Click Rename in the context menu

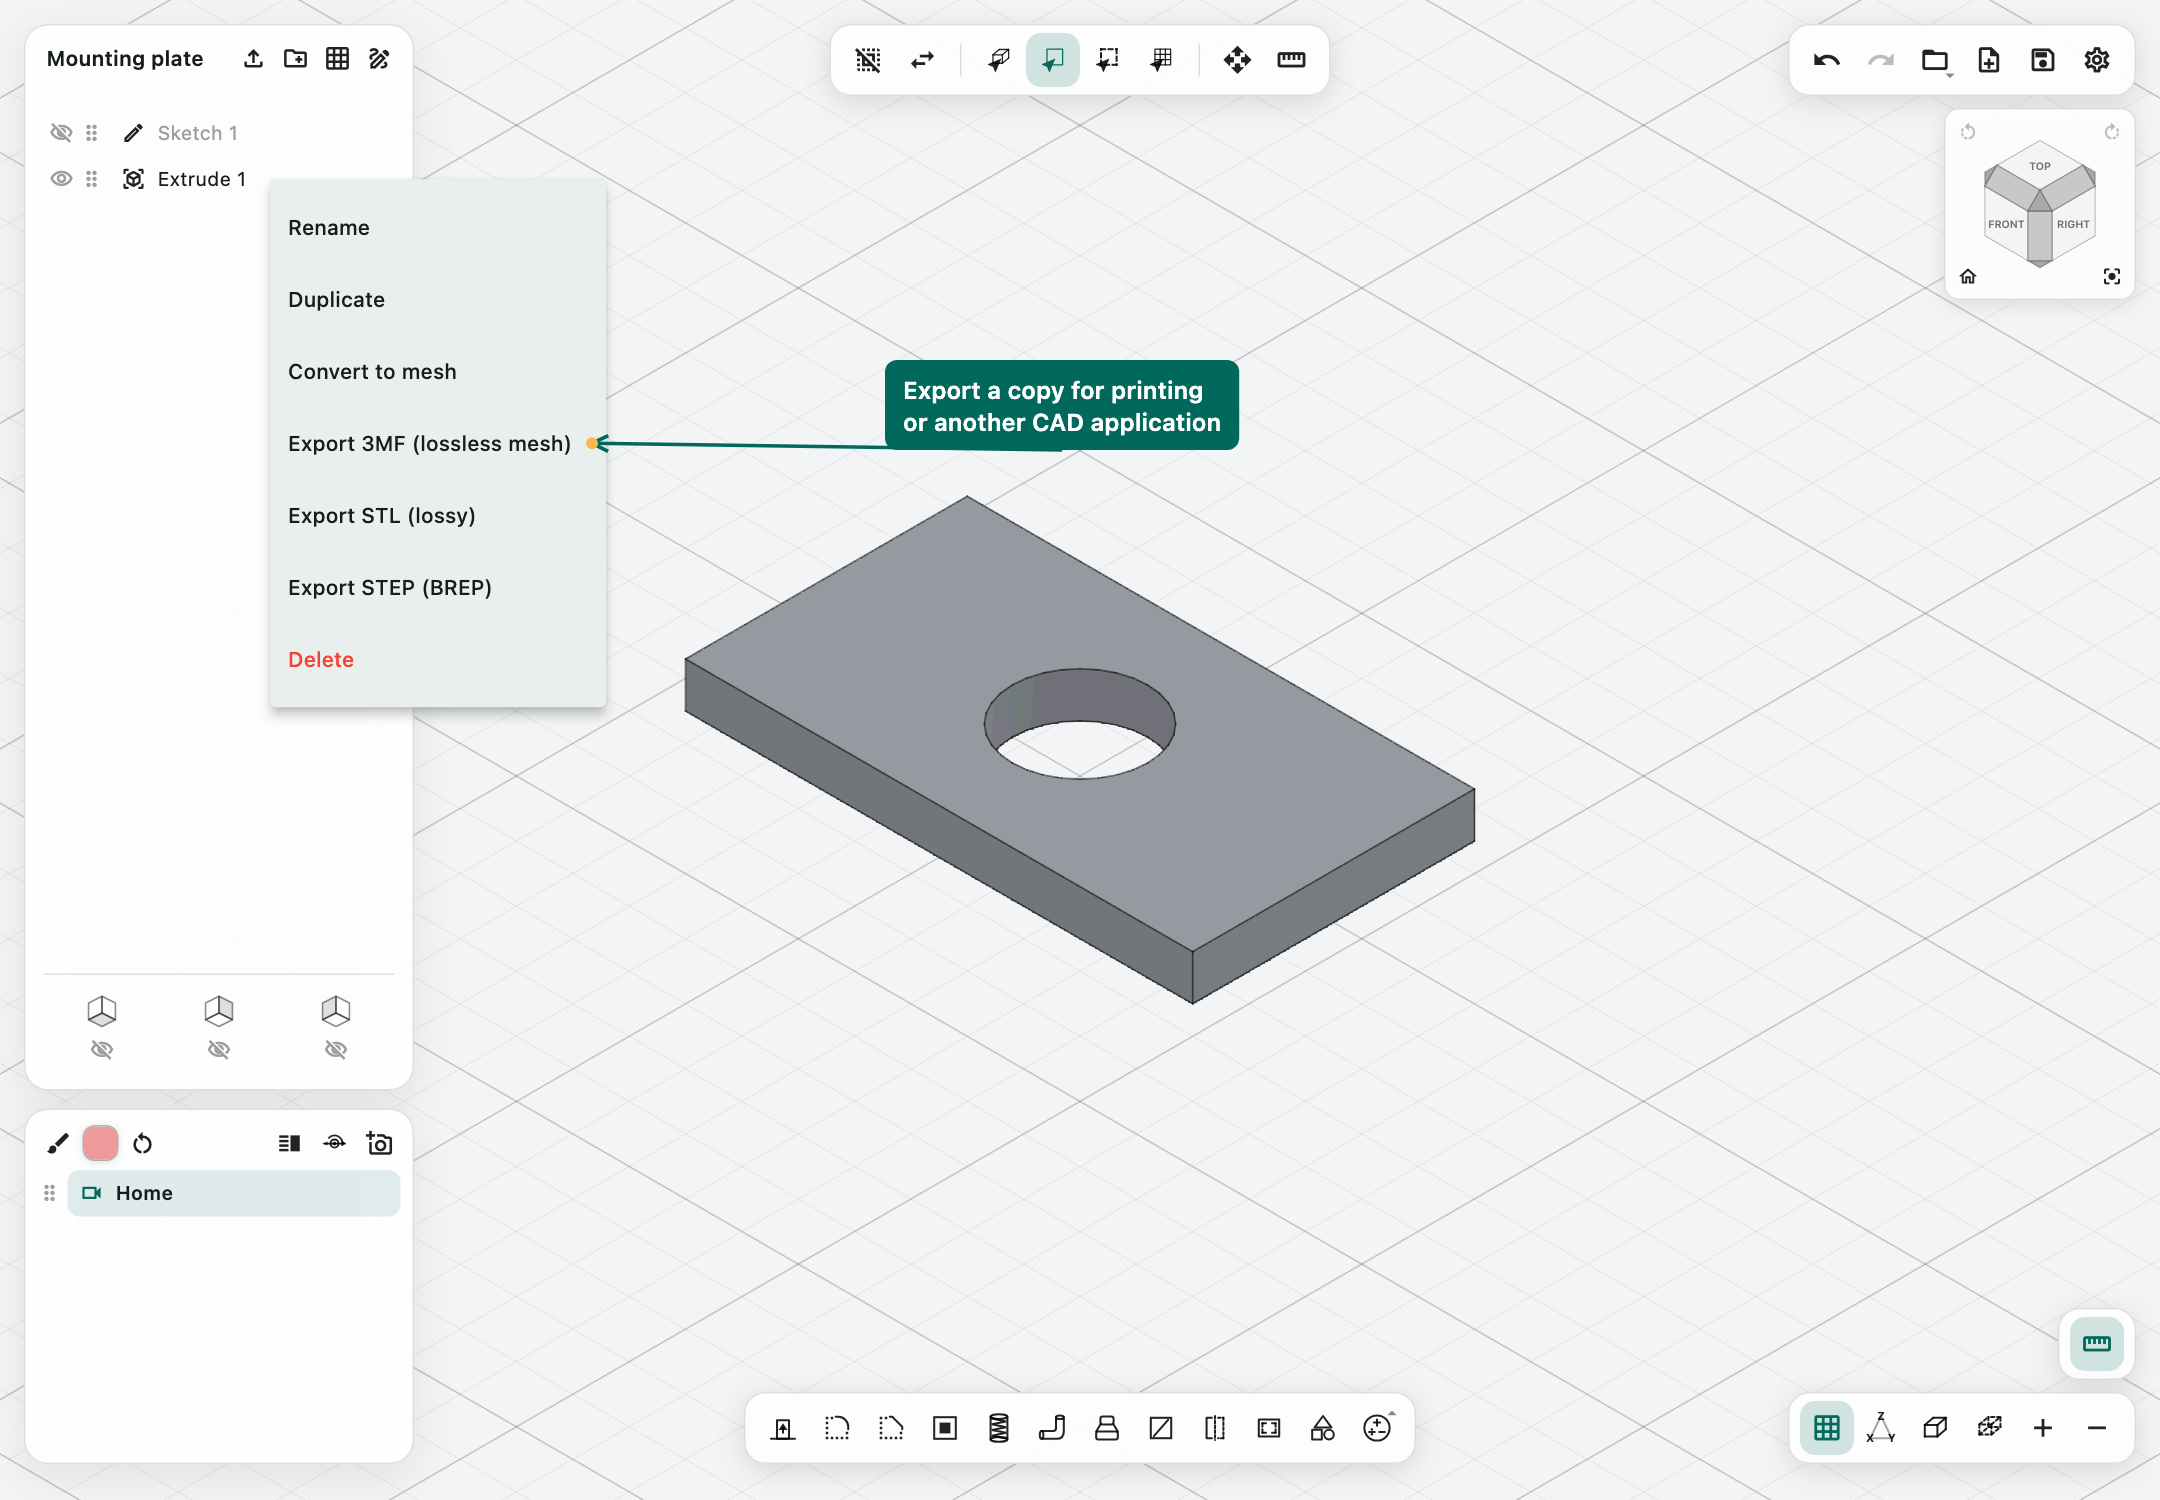tap(437, 228)
